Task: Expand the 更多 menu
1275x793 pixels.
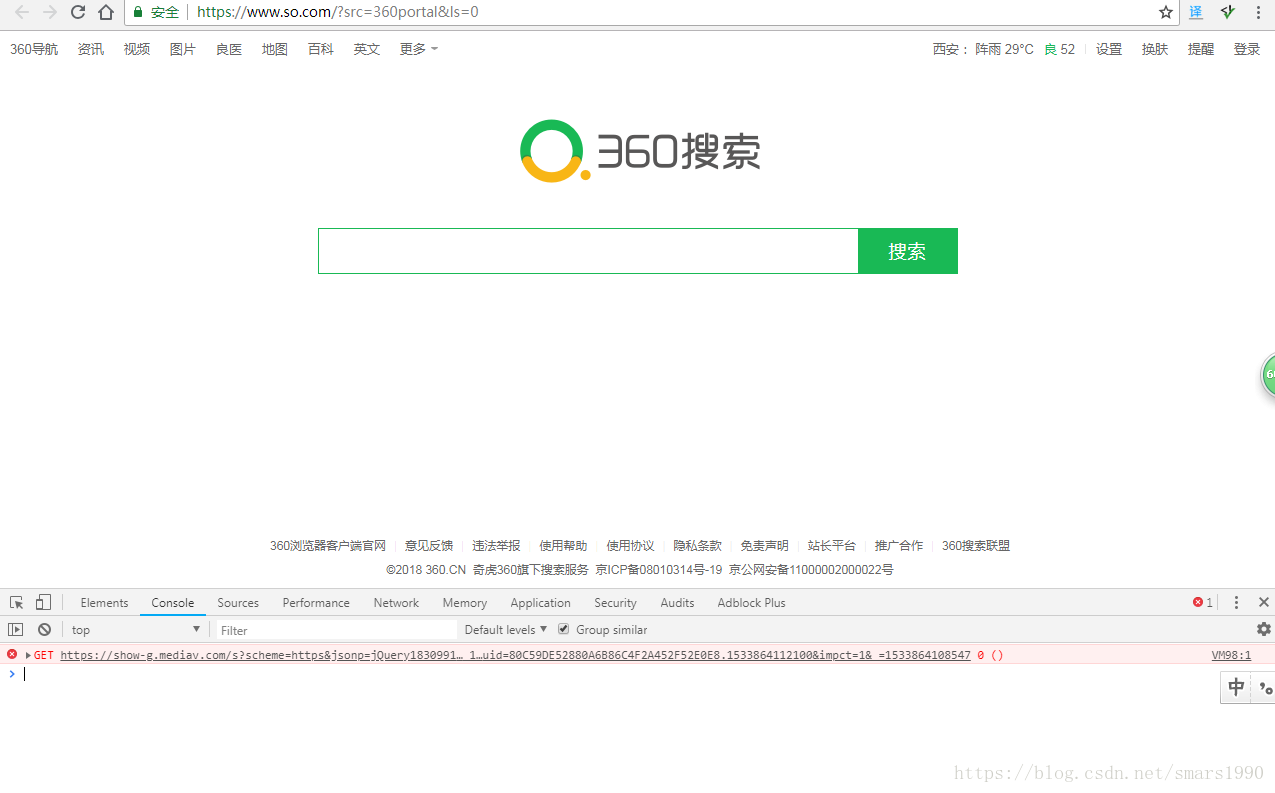Action: 419,49
